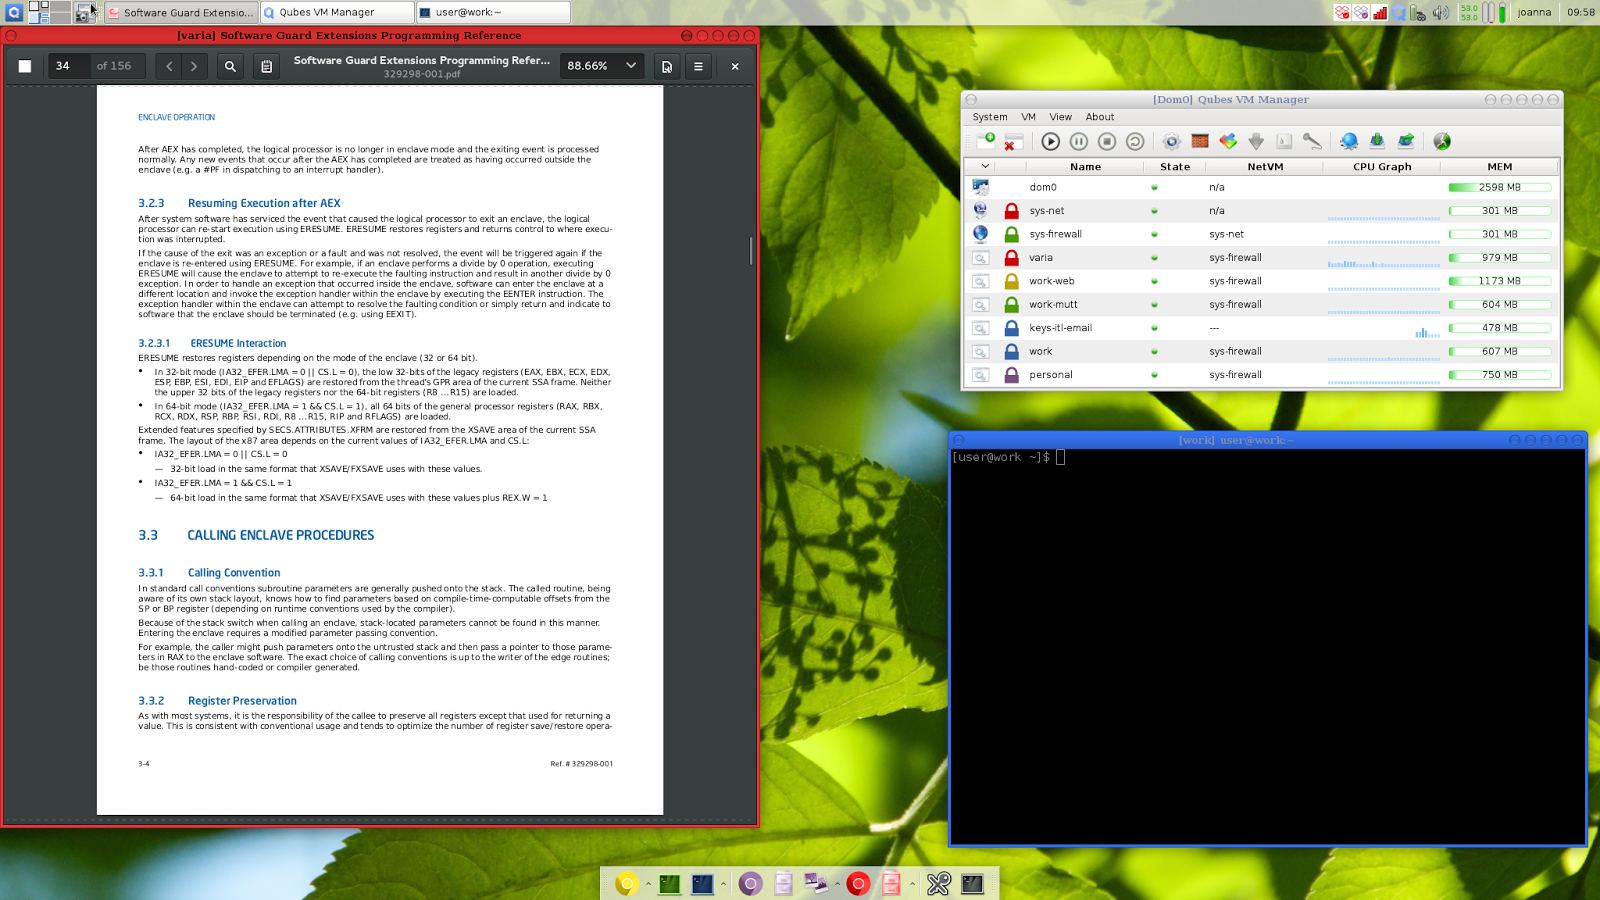Click the page number input showing 34

(x=63, y=66)
